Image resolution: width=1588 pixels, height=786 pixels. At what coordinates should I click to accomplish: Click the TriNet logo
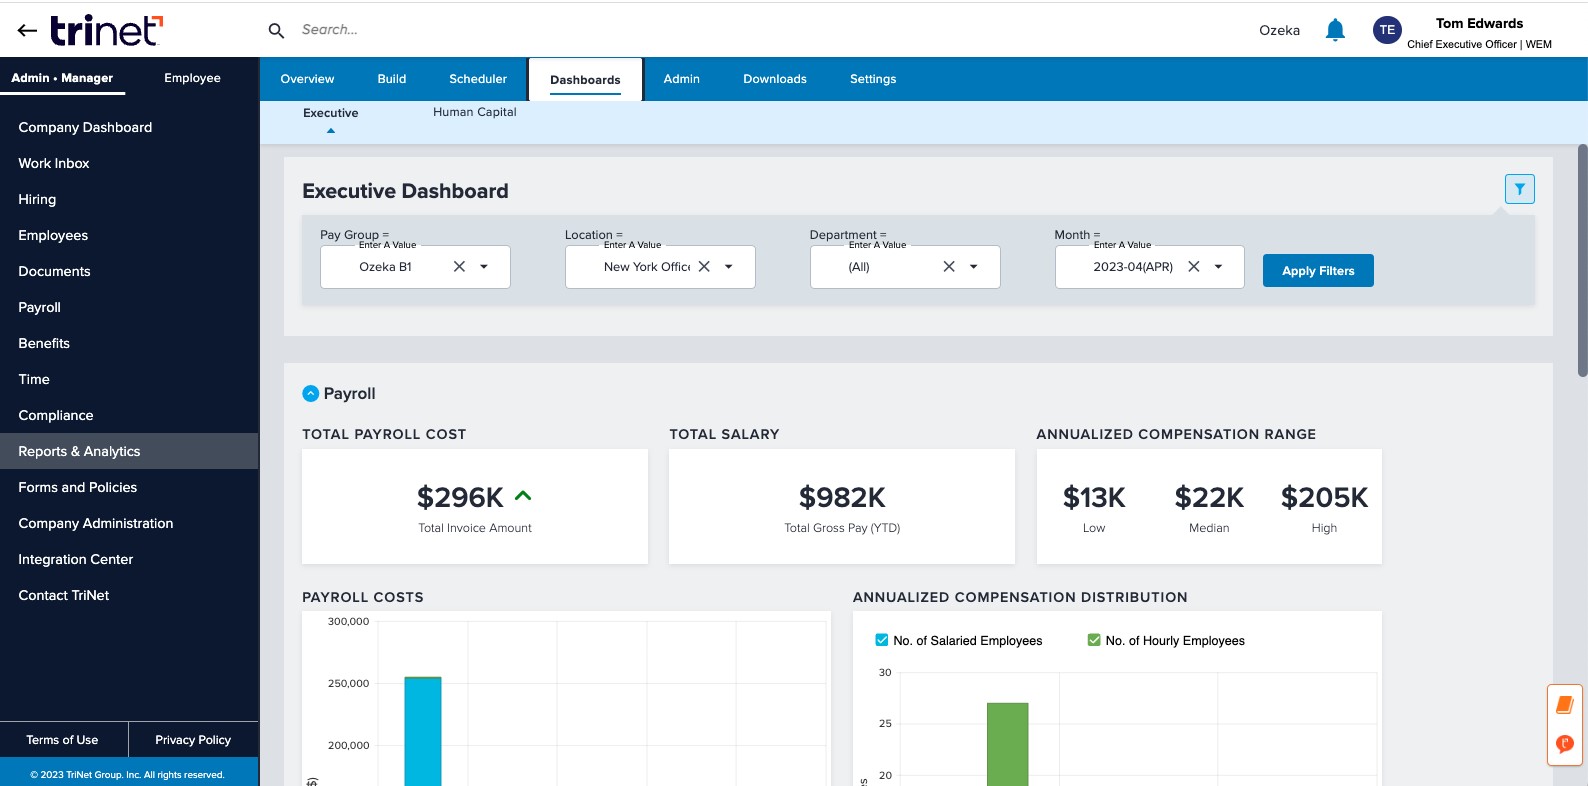pyautogui.click(x=106, y=30)
